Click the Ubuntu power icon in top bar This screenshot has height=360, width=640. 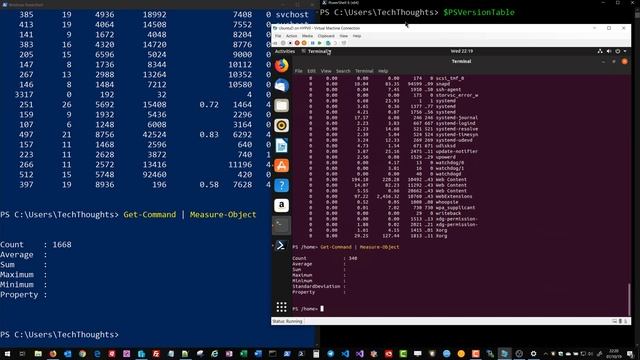tap(618, 51)
